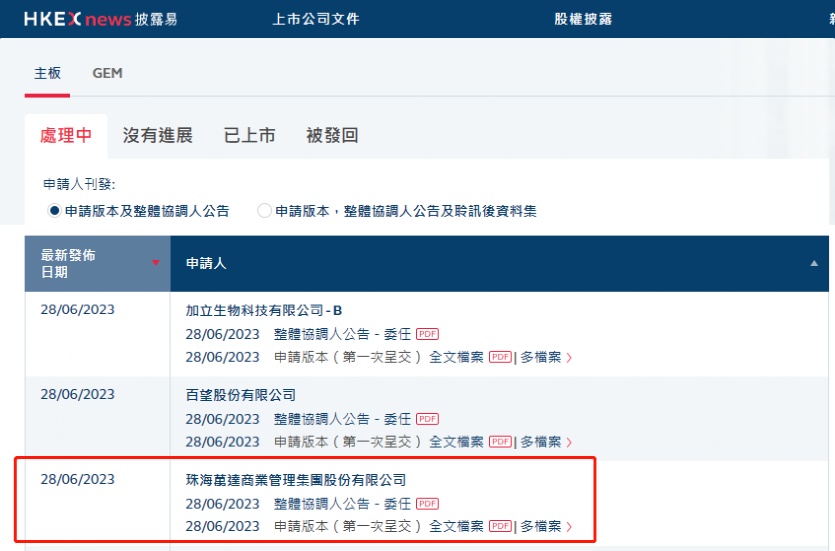Open PDF icon for 珠海萬達 申請版本 全文檔案
835x551 pixels.
500,526
